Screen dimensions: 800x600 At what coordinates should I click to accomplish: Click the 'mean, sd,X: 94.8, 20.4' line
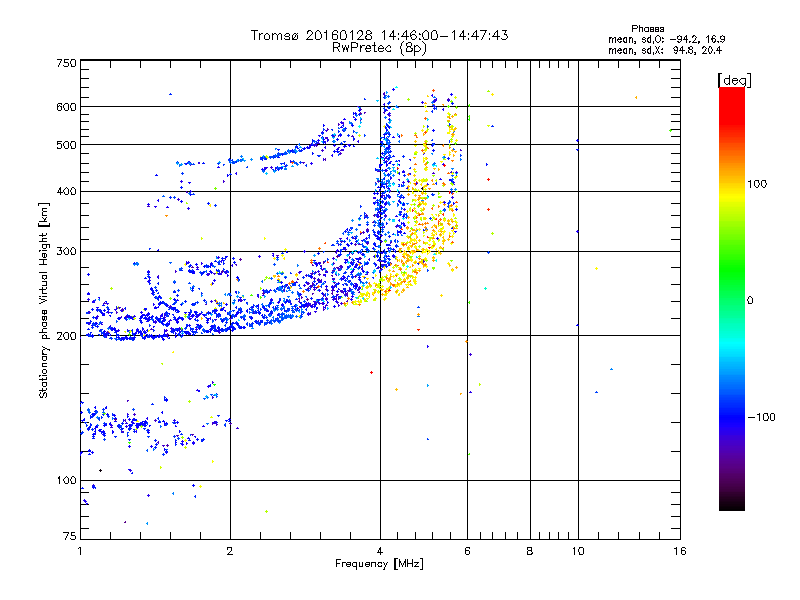click(665, 51)
